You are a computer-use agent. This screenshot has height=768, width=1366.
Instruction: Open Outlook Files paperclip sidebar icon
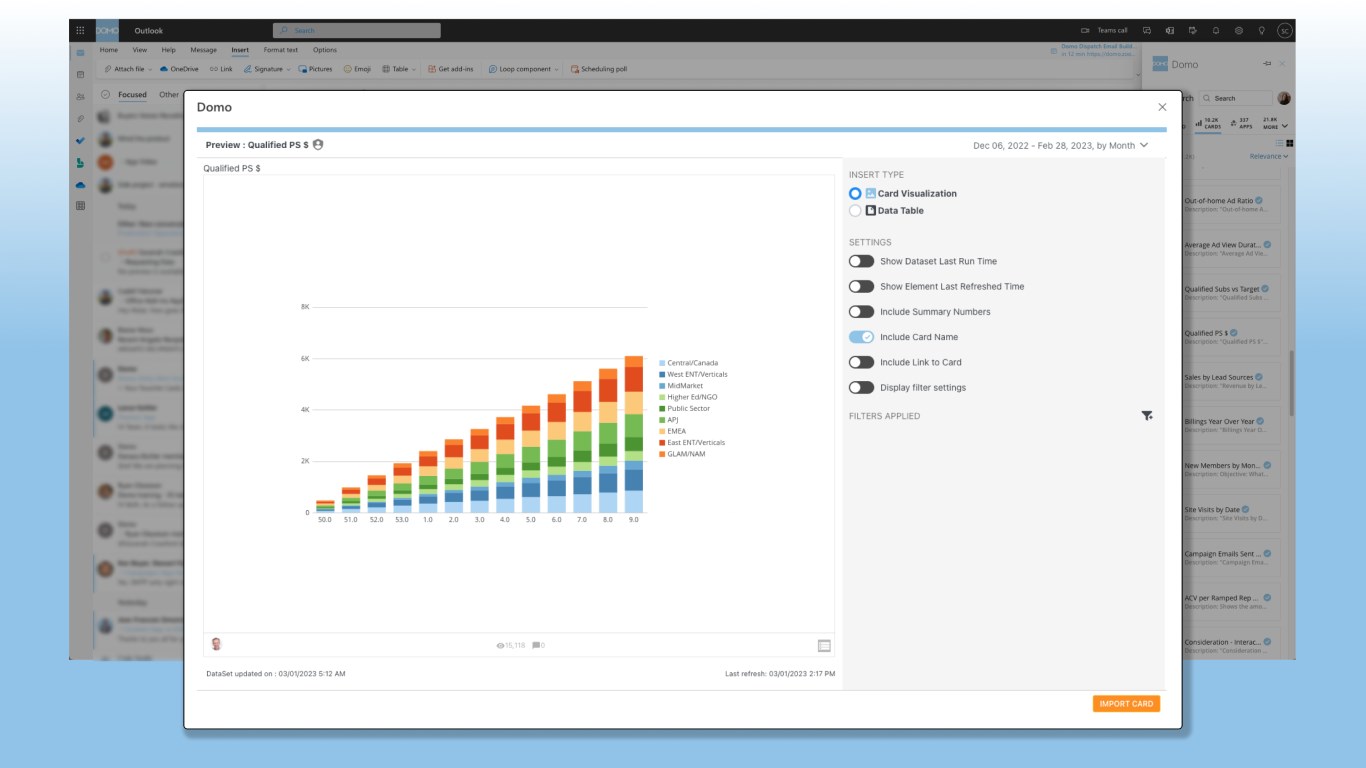80,118
